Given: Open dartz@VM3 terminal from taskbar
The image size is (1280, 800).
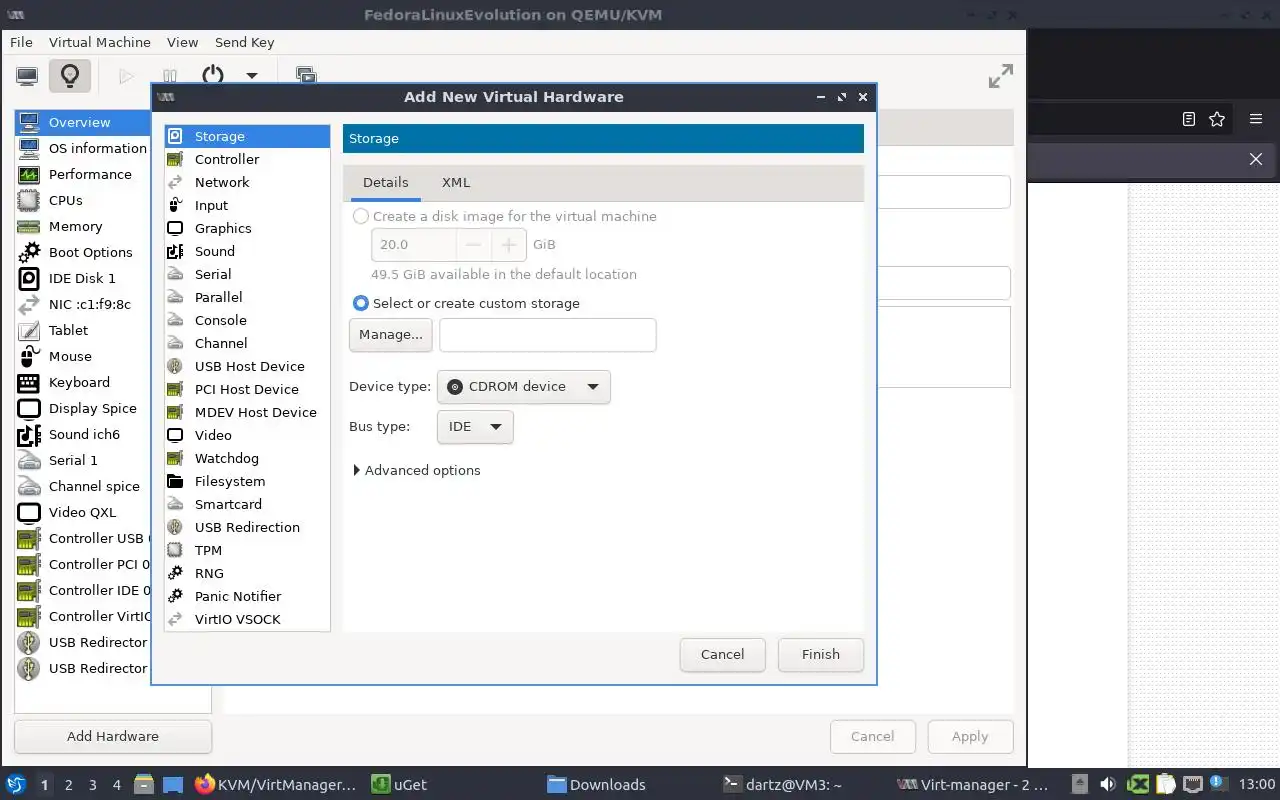Looking at the screenshot, I should pyautogui.click(x=784, y=785).
